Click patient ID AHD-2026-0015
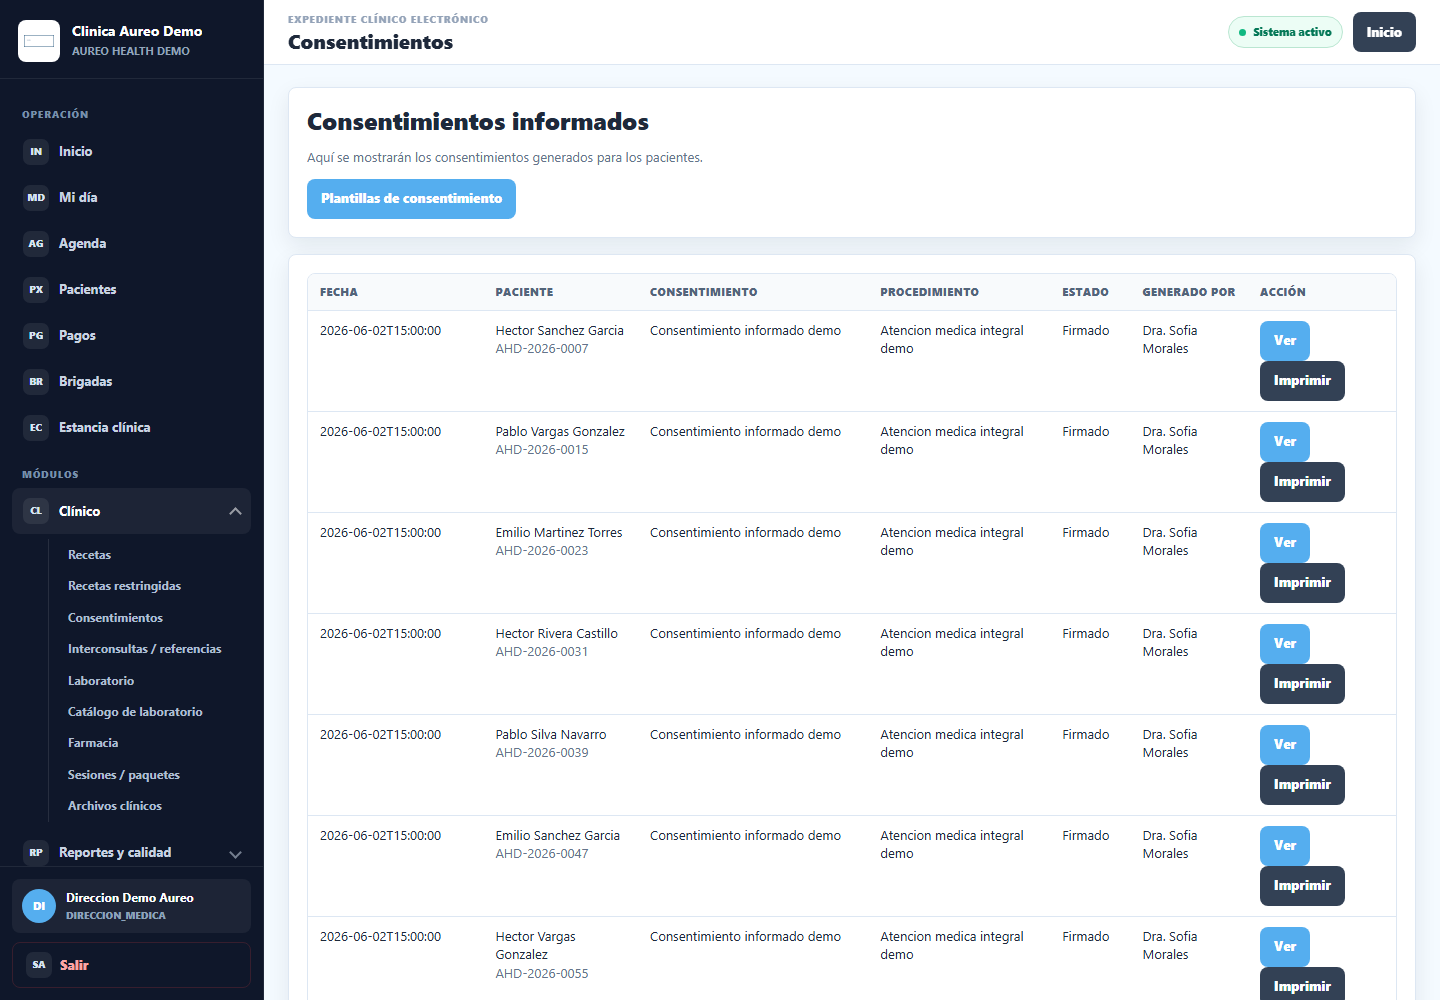This screenshot has height=1000, width=1440. 542,450
